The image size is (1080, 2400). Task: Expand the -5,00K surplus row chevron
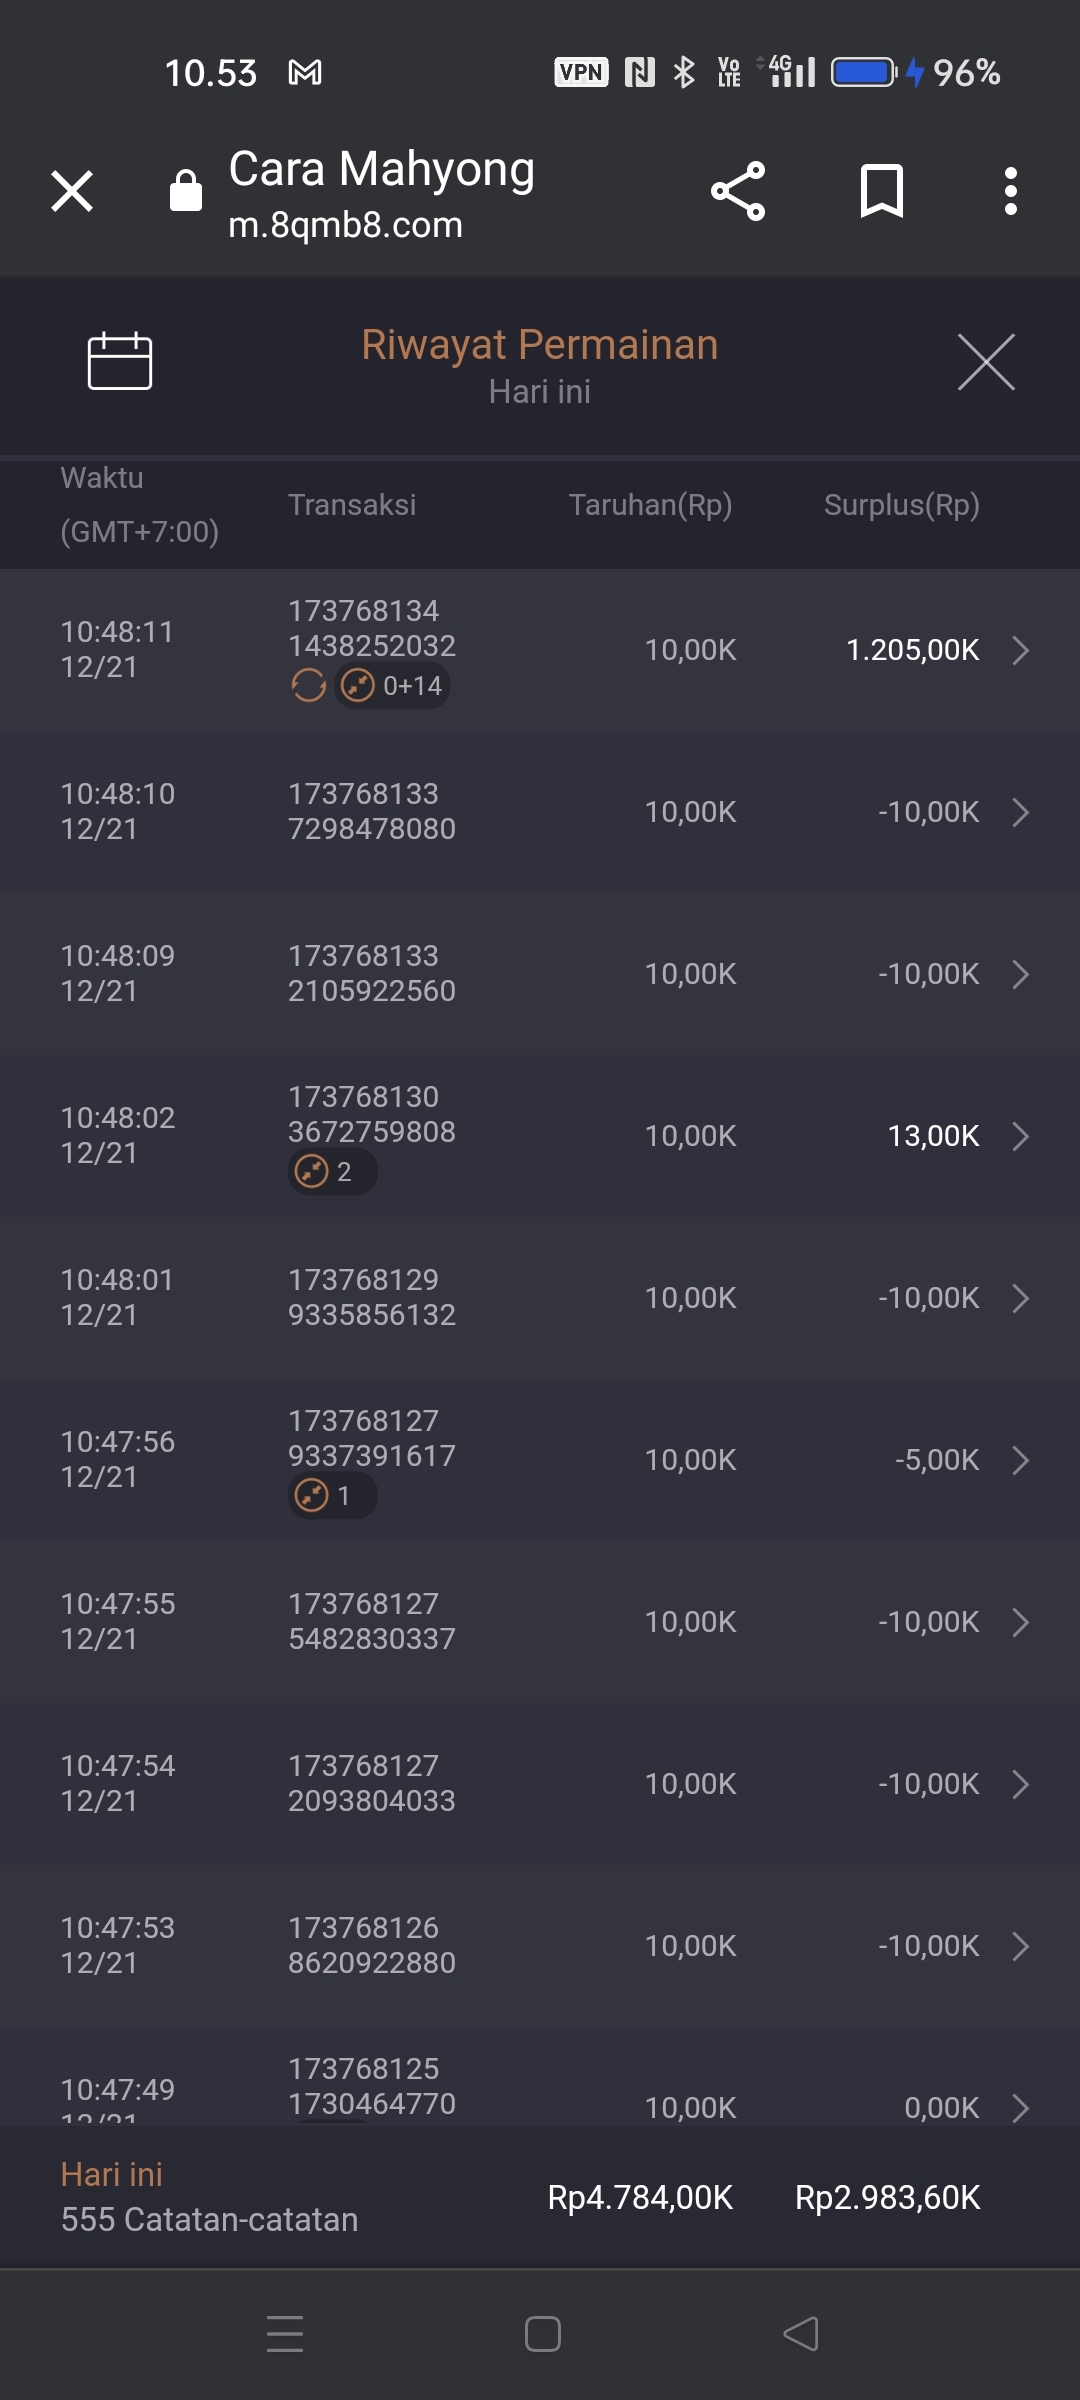pyautogui.click(x=1020, y=1460)
